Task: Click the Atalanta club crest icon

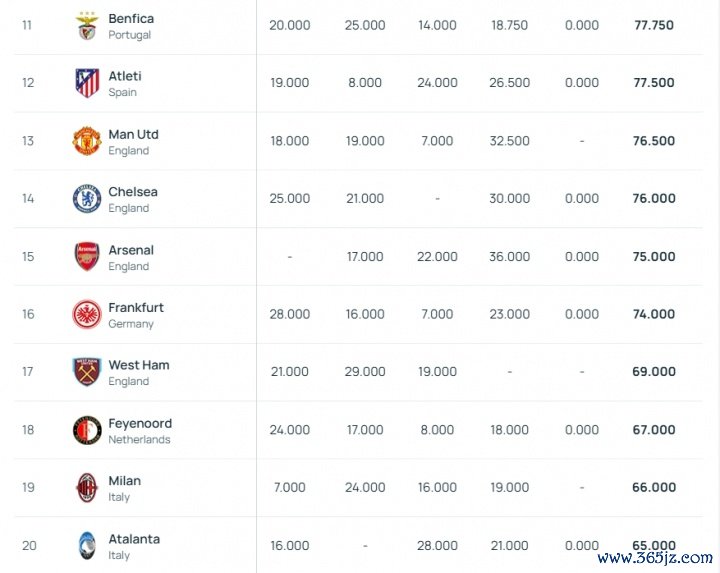Action: point(87,545)
